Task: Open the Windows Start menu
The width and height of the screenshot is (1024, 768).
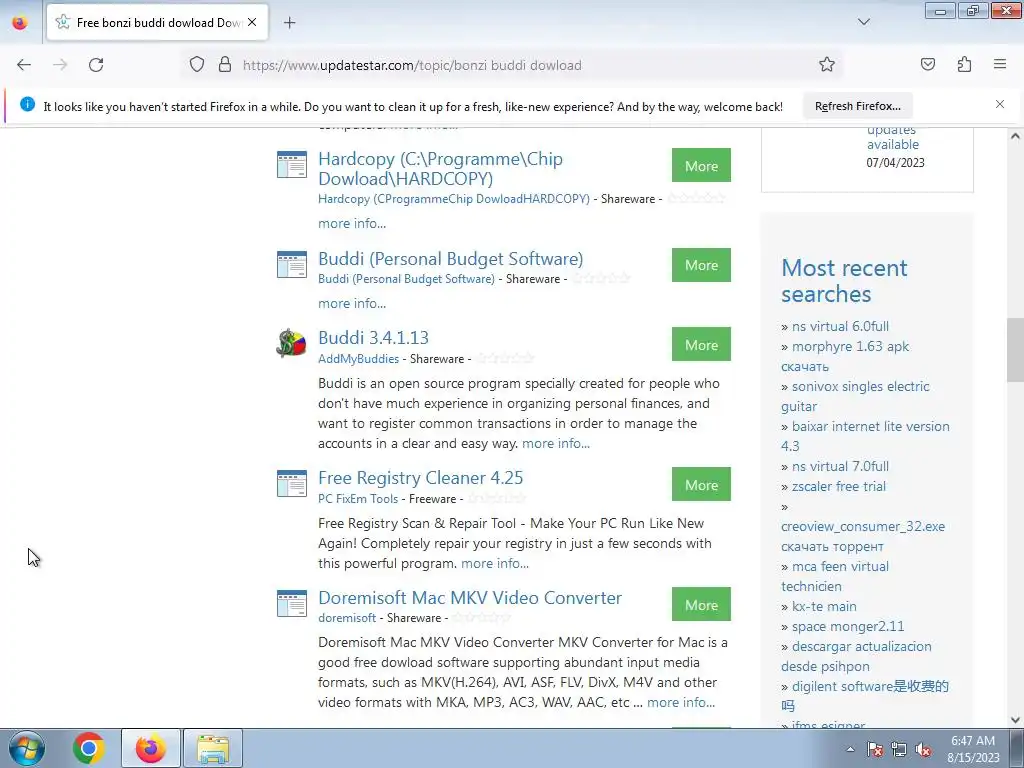Action: pos(27,748)
